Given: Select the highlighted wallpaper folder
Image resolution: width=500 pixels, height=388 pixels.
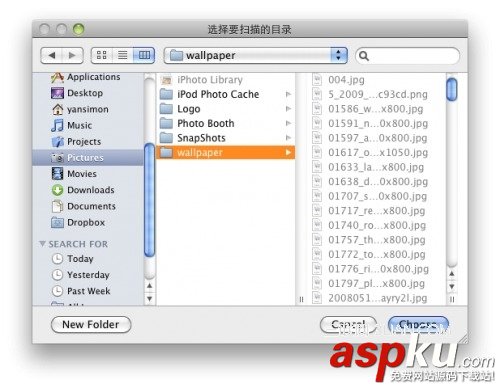Looking at the screenshot, I should (226, 153).
